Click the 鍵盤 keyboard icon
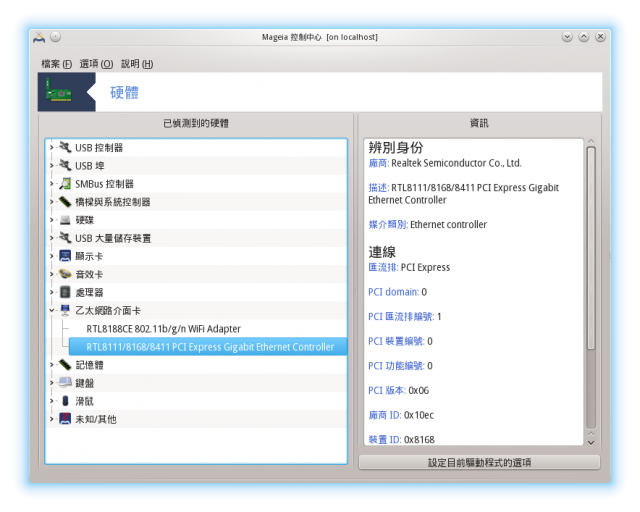The height and width of the screenshot is (512, 640). 65,383
